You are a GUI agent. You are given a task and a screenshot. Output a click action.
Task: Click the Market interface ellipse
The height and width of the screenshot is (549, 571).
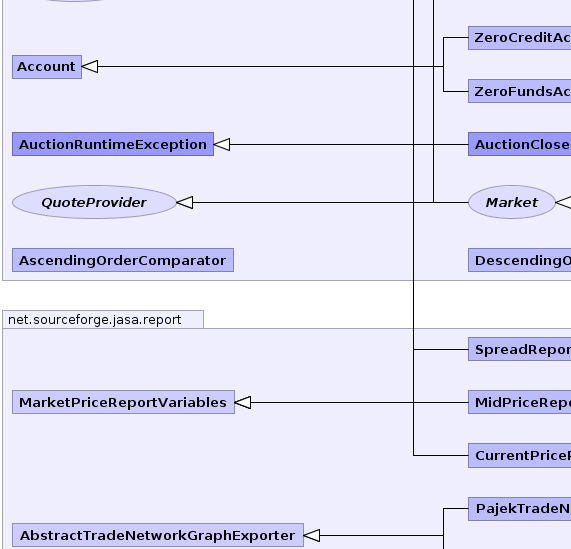coord(512,202)
